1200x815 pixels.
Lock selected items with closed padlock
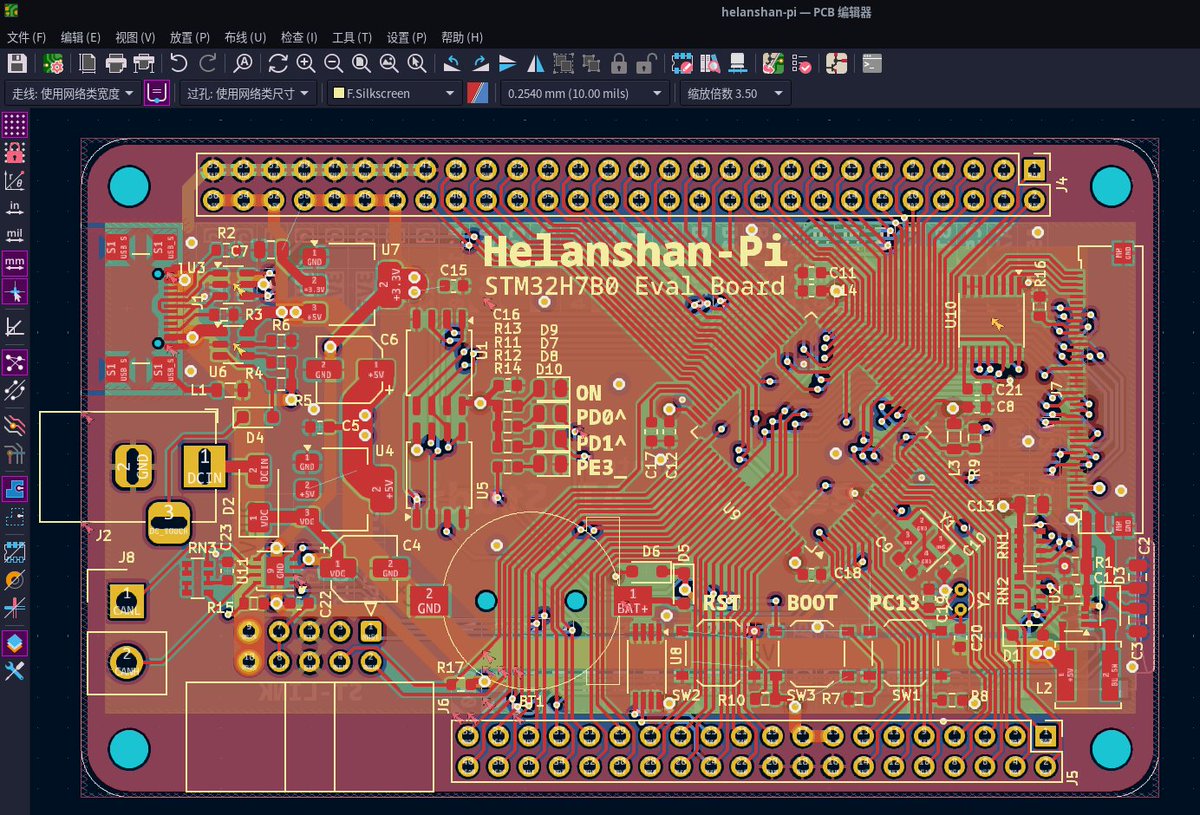619,64
